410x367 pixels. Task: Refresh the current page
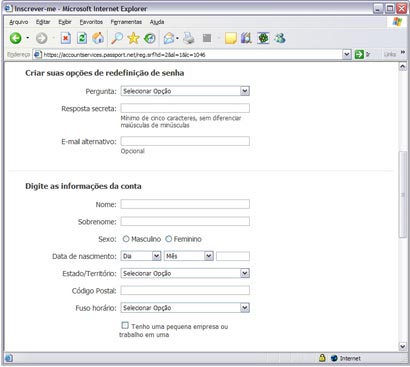click(x=82, y=38)
